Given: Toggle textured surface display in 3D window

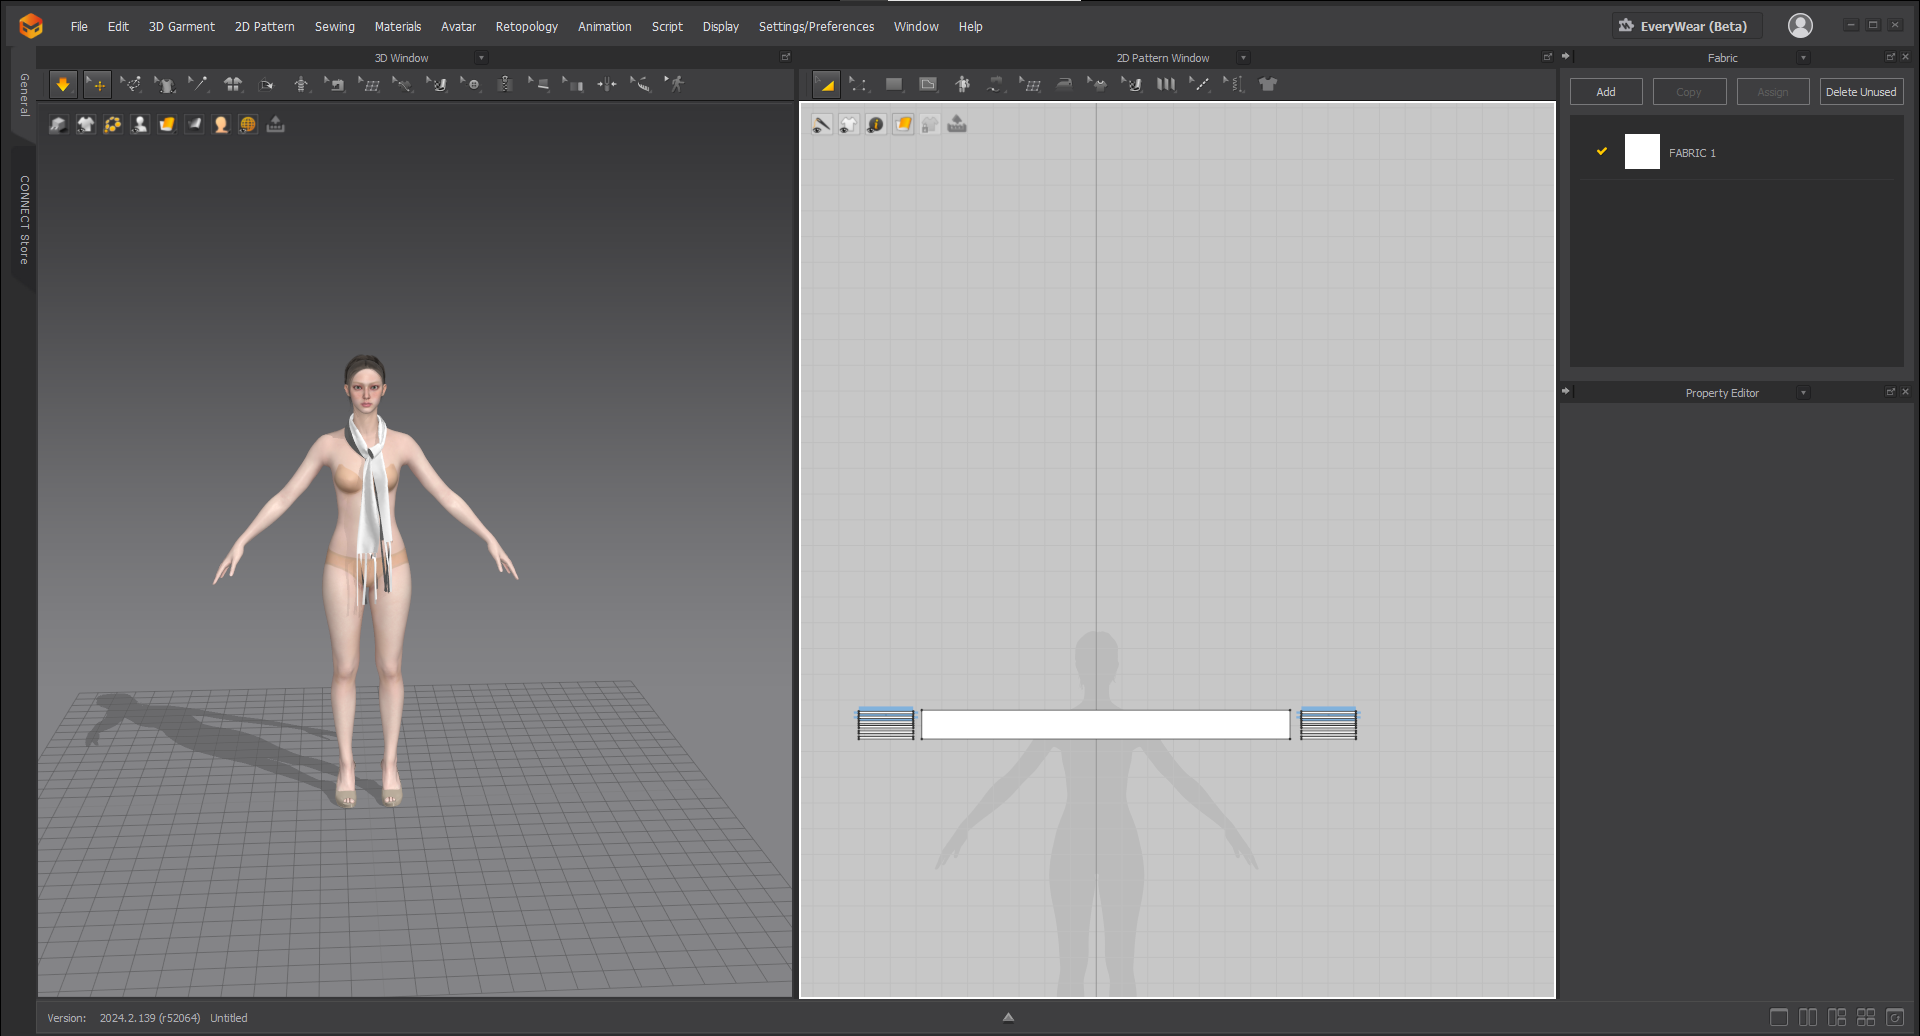Looking at the screenshot, I should [x=167, y=124].
